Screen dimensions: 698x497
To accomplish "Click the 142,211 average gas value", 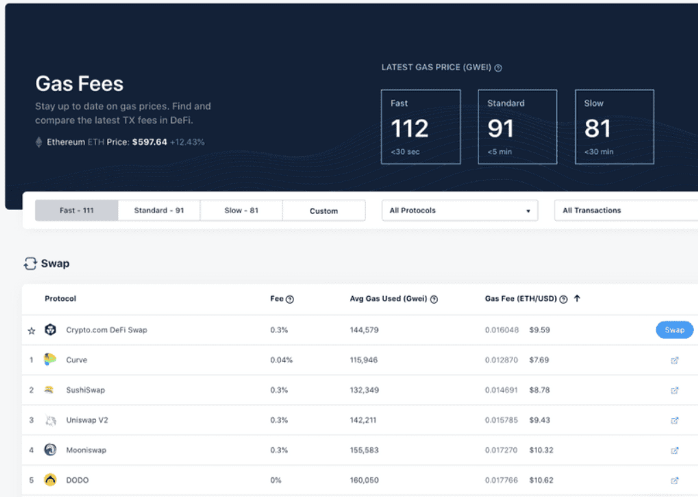I will 363,420.
